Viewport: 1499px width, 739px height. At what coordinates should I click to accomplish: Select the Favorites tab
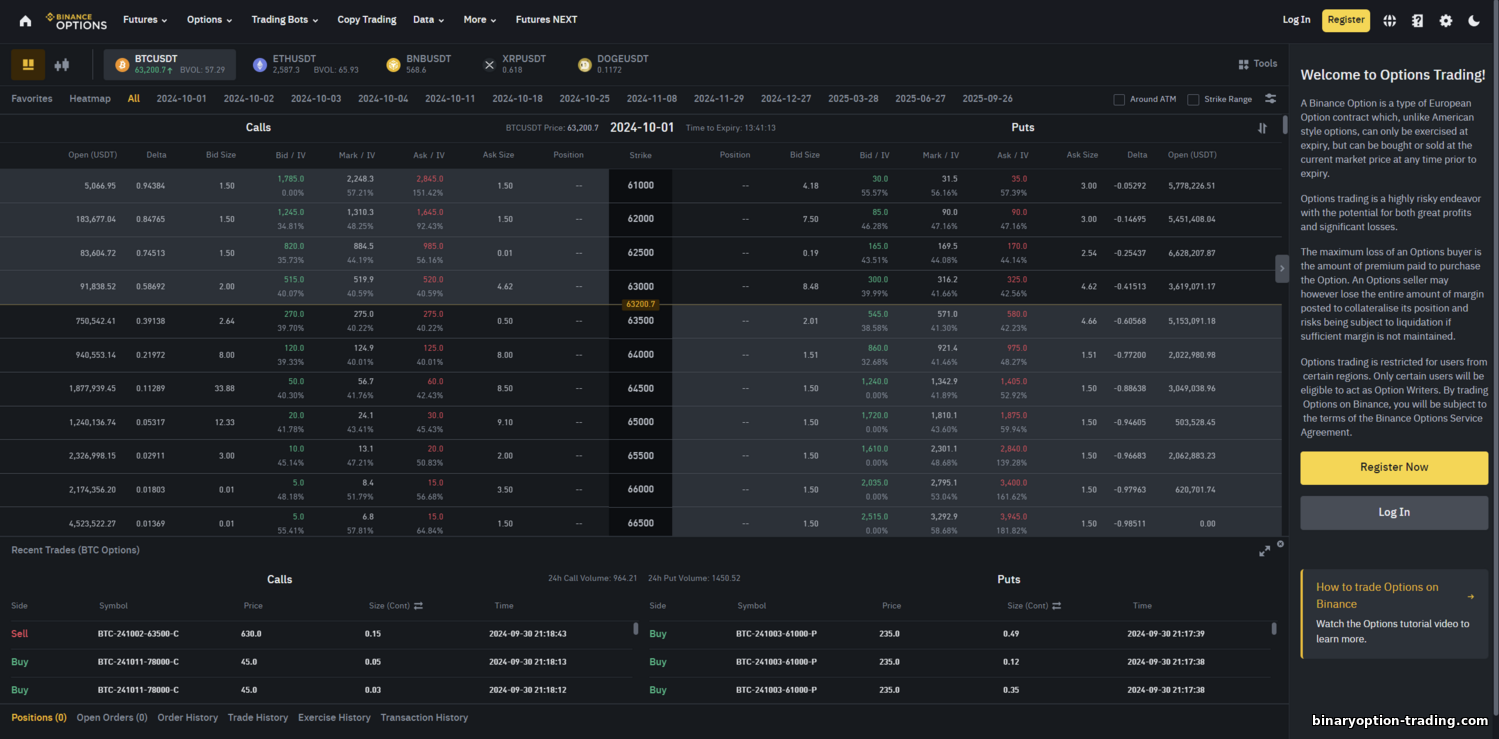click(32, 99)
